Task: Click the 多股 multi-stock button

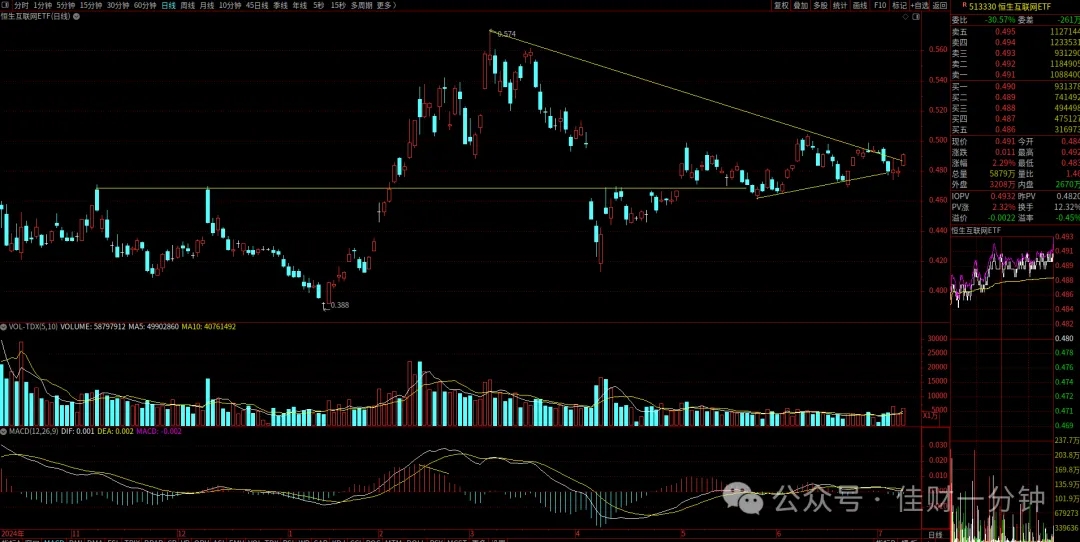Action: [820, 5]
